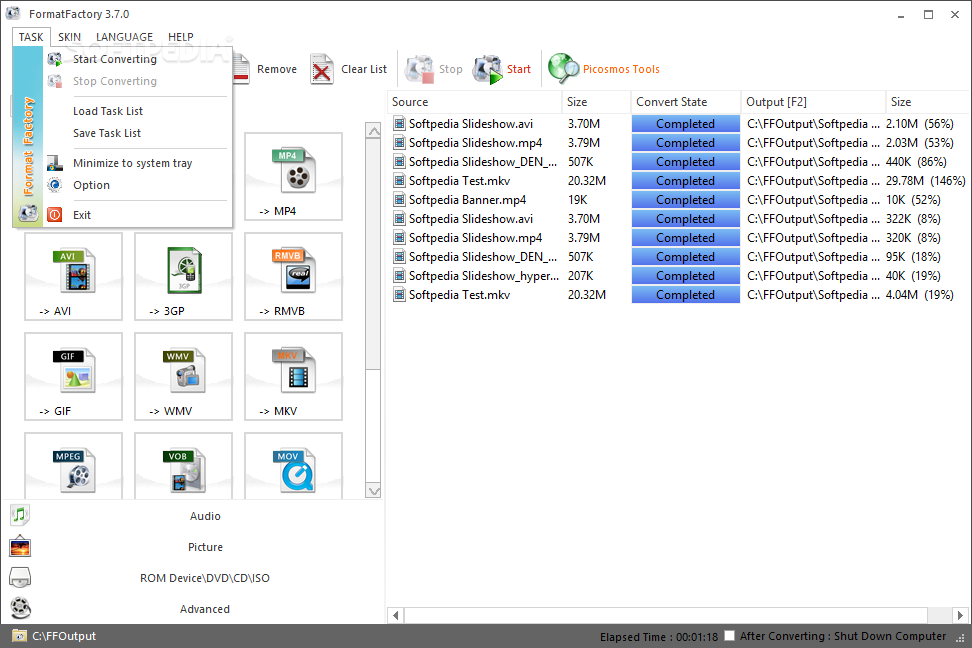Click the MP4 format conversion icon

294,169
